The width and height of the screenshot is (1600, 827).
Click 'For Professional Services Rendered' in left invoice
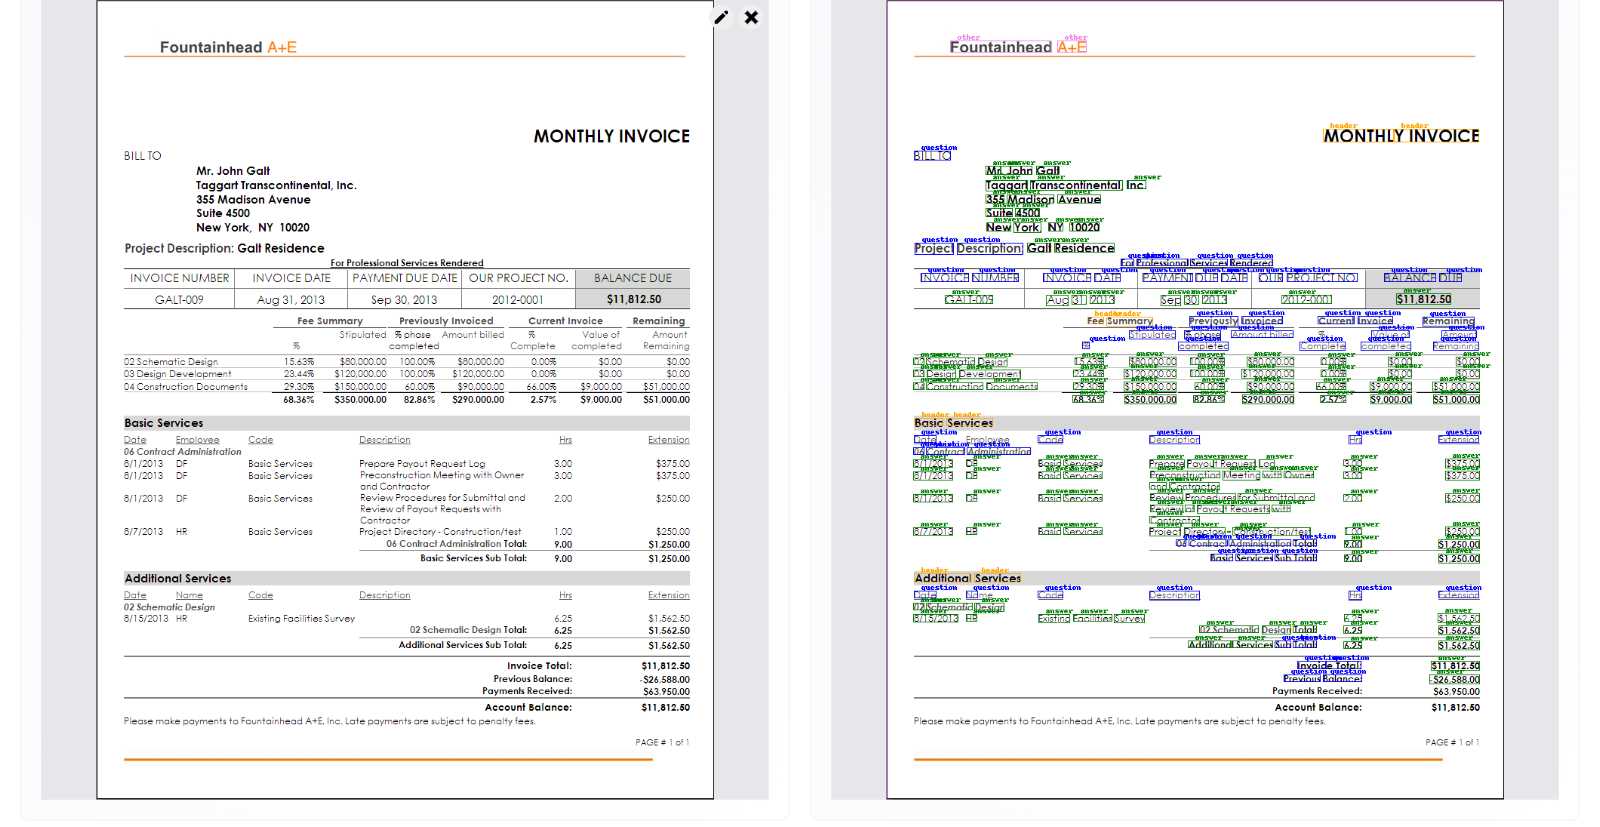[407, 263]
